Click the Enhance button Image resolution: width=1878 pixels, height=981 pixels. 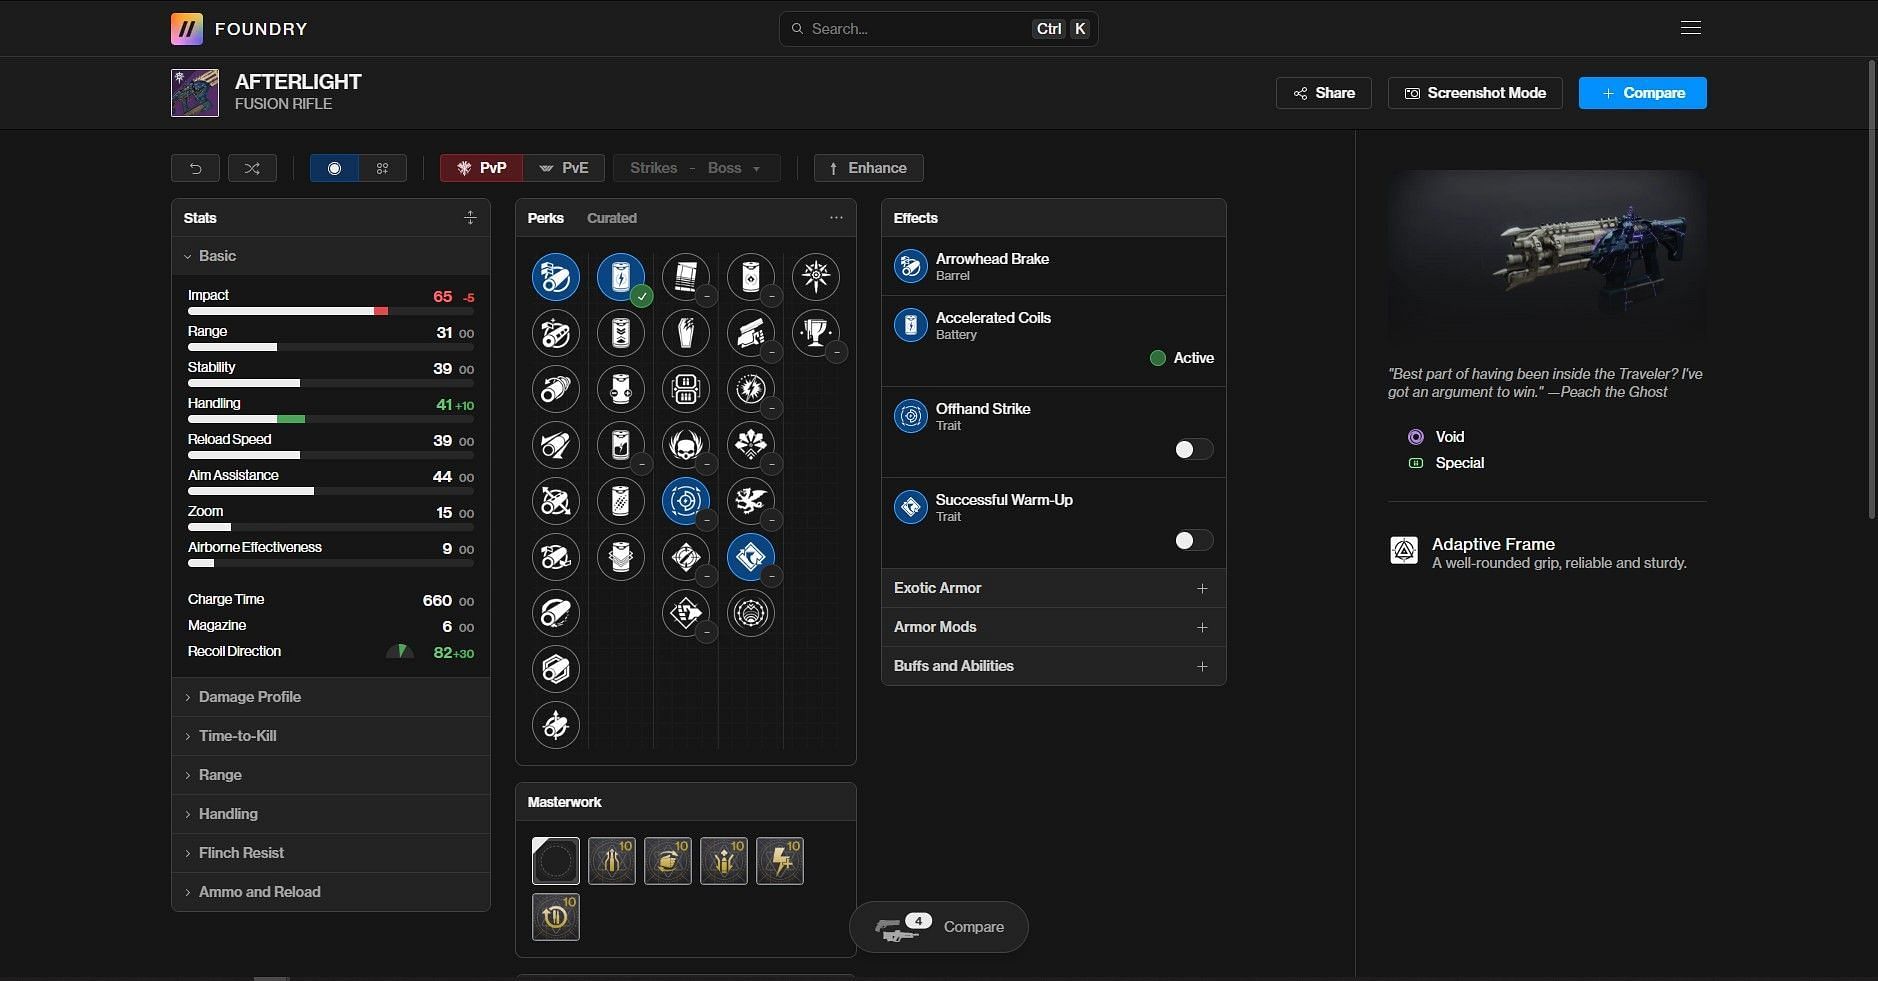(868, 168)
